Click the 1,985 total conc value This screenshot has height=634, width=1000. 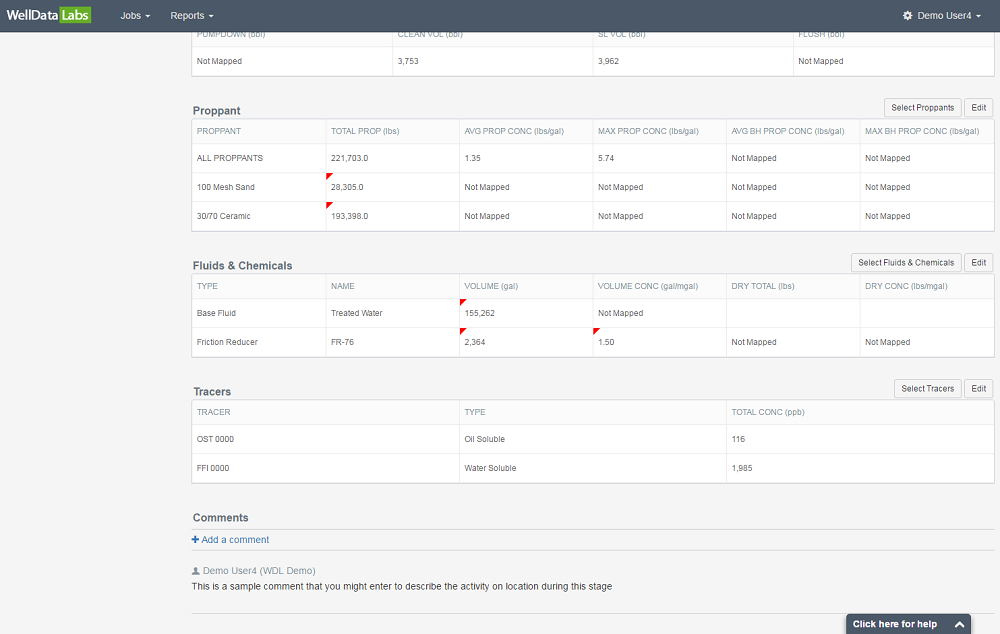tap(742, 468)
